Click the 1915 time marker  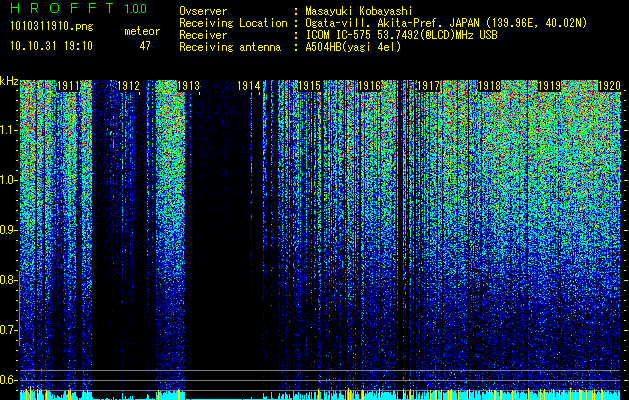point(309,86)
